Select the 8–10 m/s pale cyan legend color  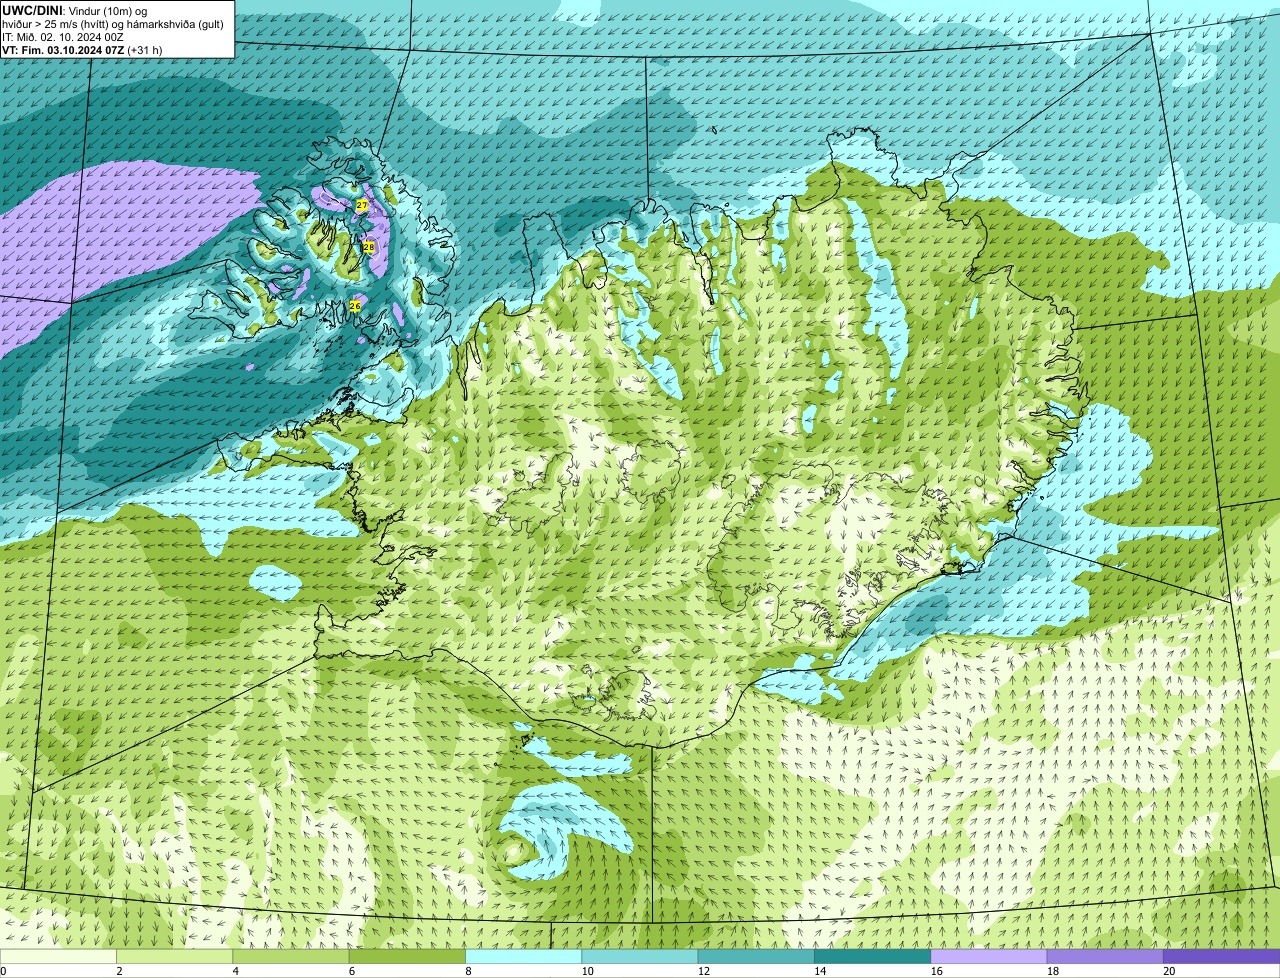pyautogui.click(x=524, y=957)
